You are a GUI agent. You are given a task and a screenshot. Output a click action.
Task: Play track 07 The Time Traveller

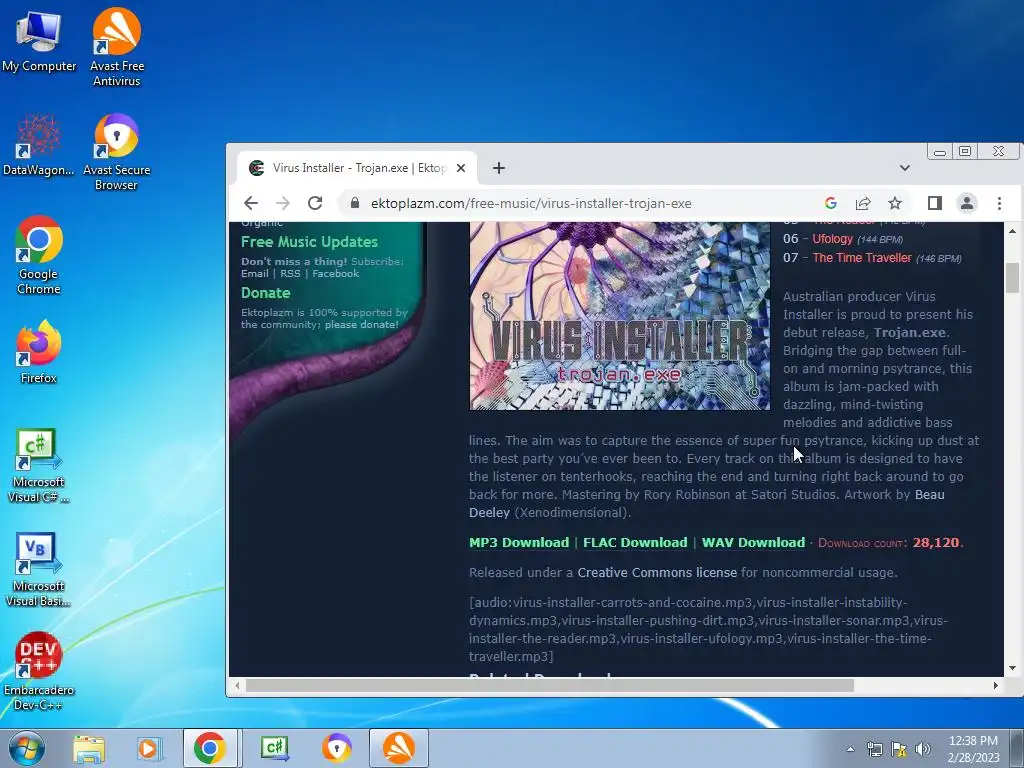[x=861, y=257]
